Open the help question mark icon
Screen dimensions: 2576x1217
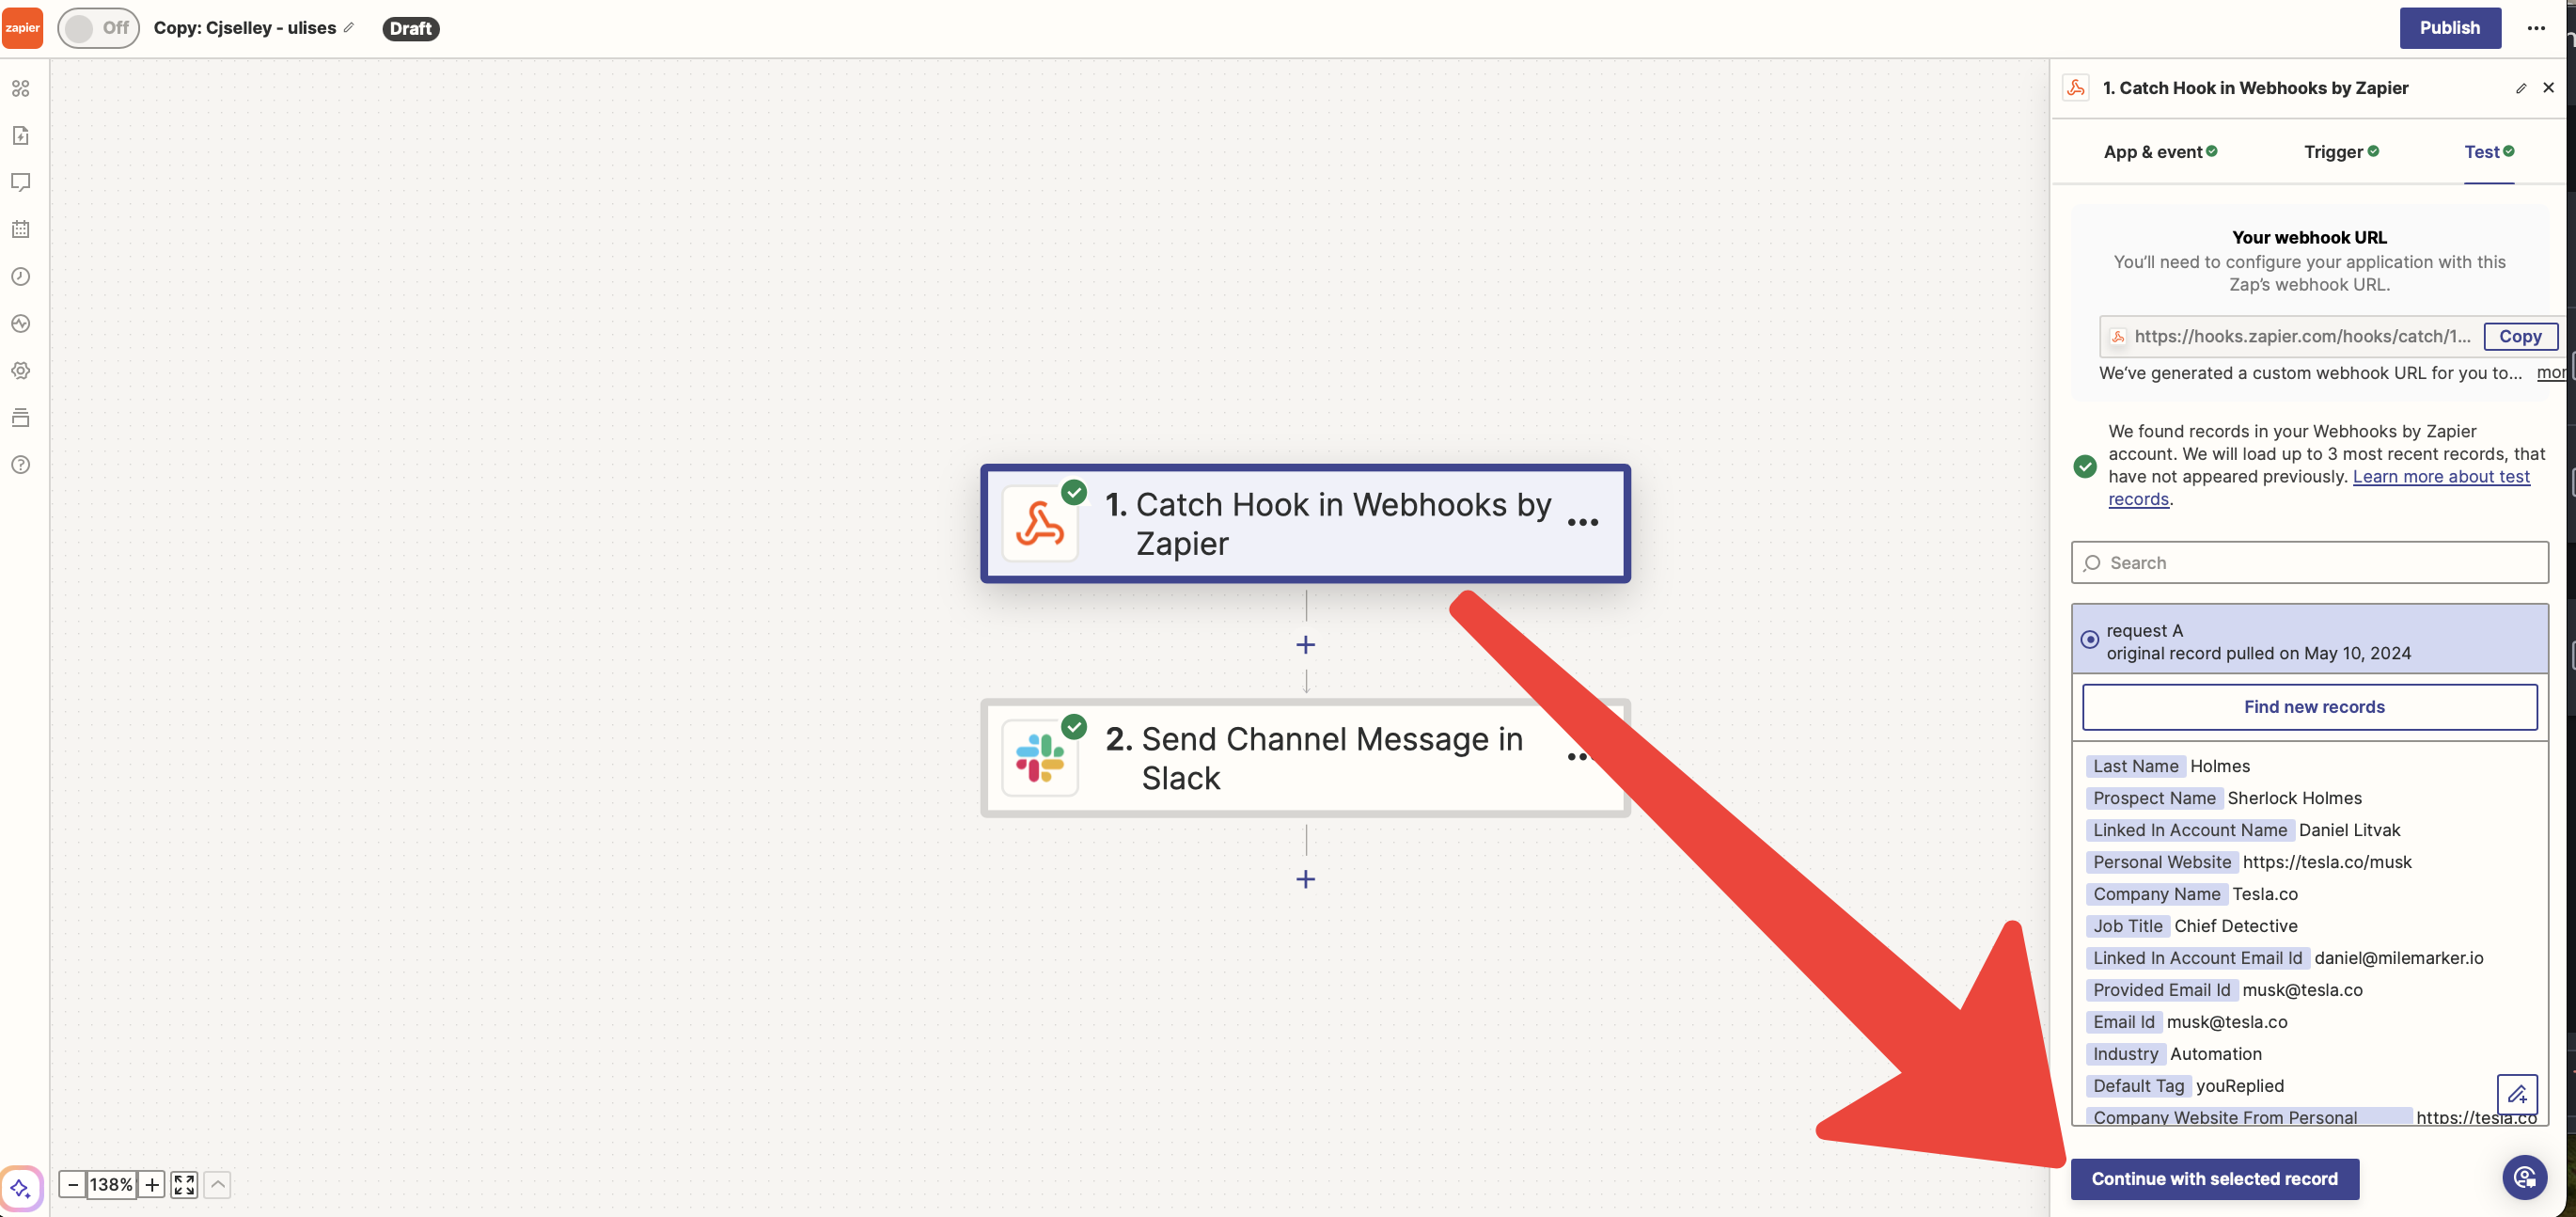point(21,465)
